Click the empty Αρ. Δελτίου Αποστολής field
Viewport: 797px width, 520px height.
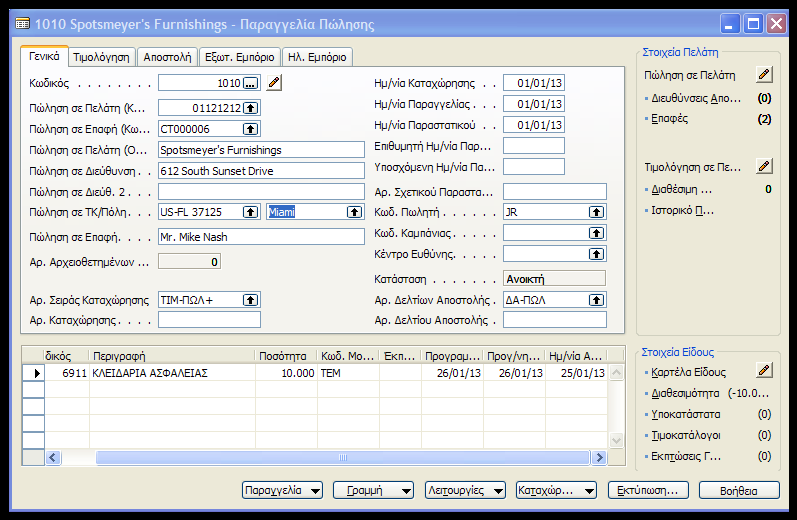coord(555,320)
